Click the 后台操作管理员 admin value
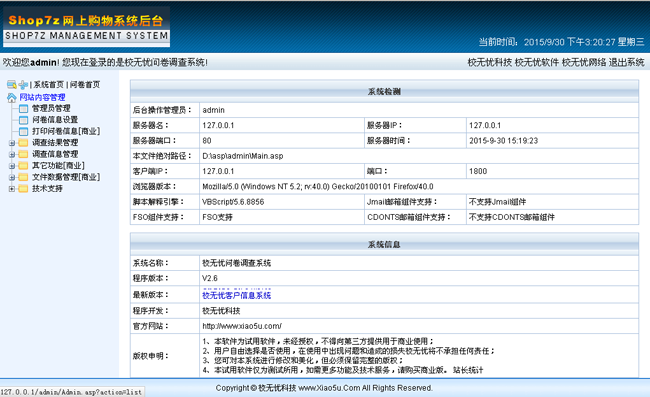The image size is (650, 397). coord(213,110)
